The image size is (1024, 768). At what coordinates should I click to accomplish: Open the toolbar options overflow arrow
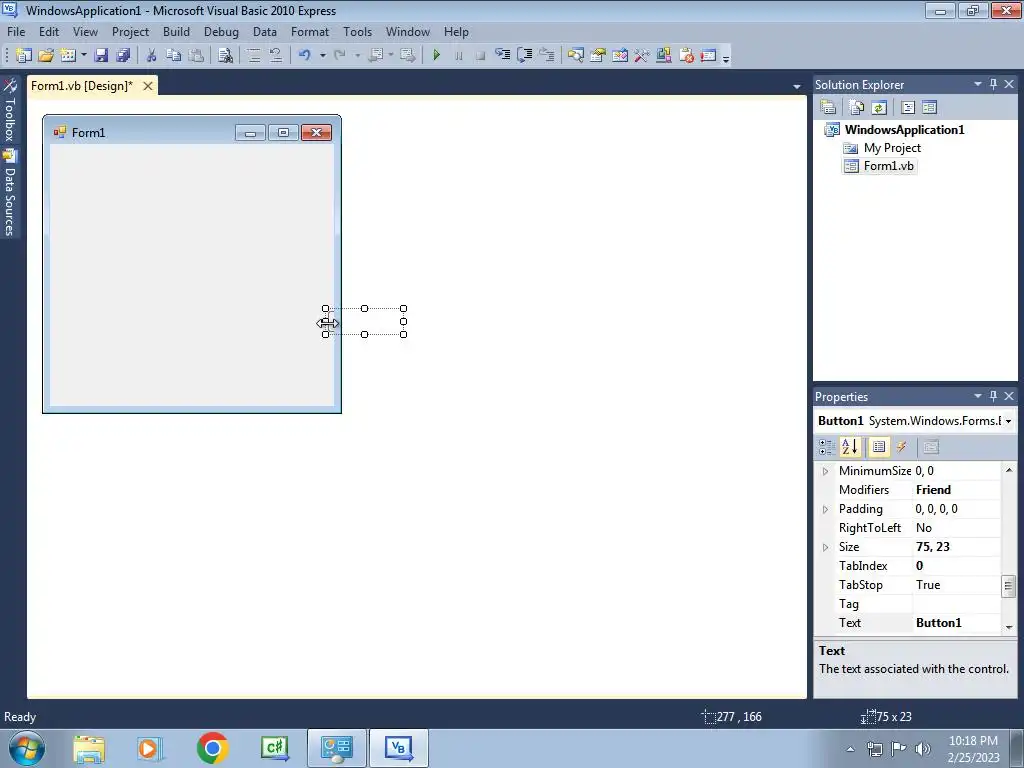(726, 58)
